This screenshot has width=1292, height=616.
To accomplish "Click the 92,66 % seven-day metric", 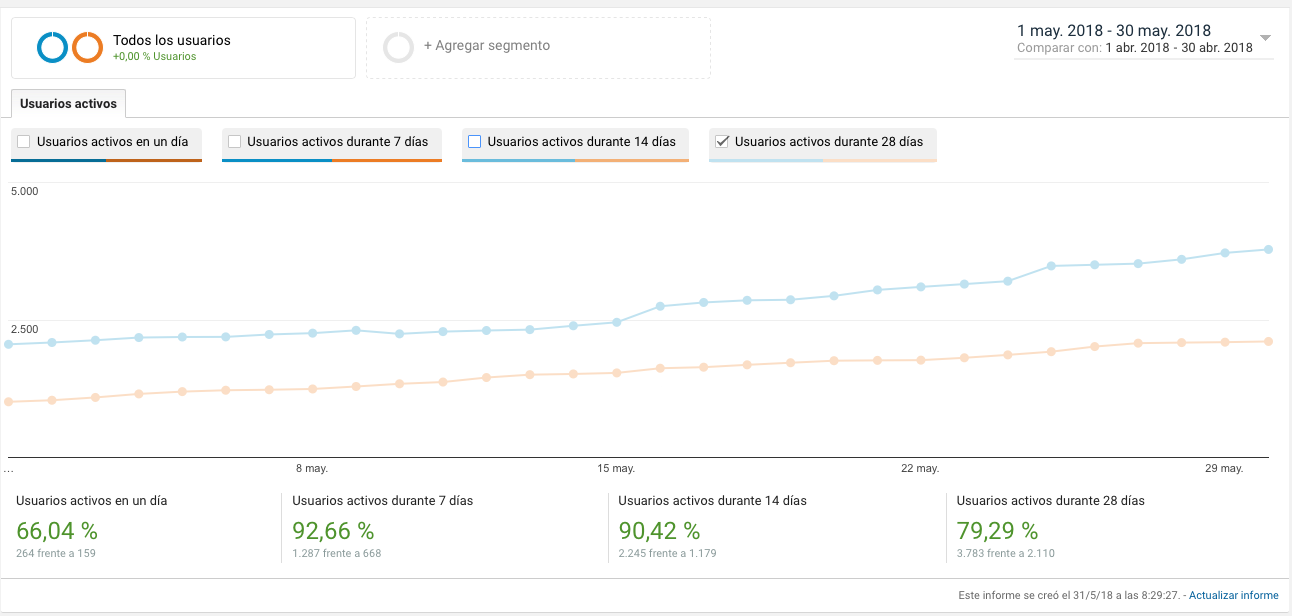I will pos(333,530).
